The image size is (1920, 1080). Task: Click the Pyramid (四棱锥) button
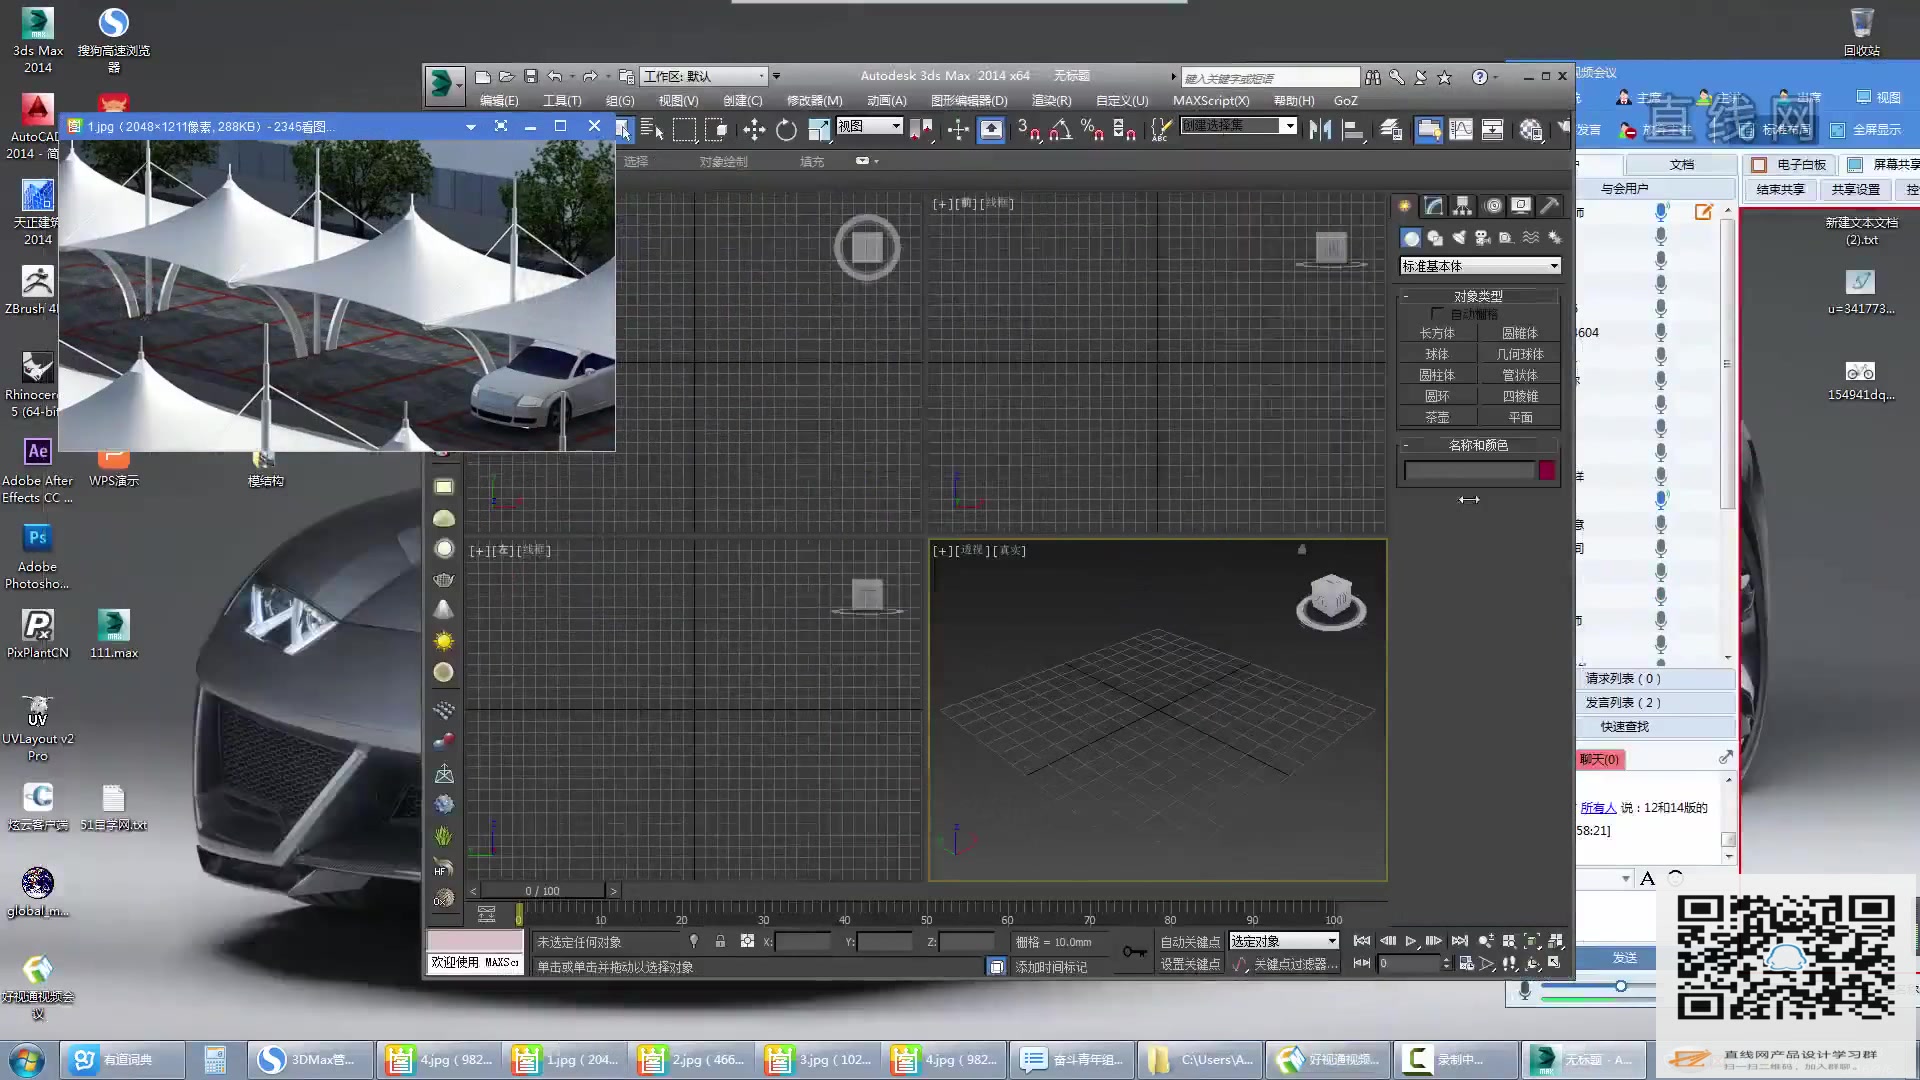[1520, 396]
